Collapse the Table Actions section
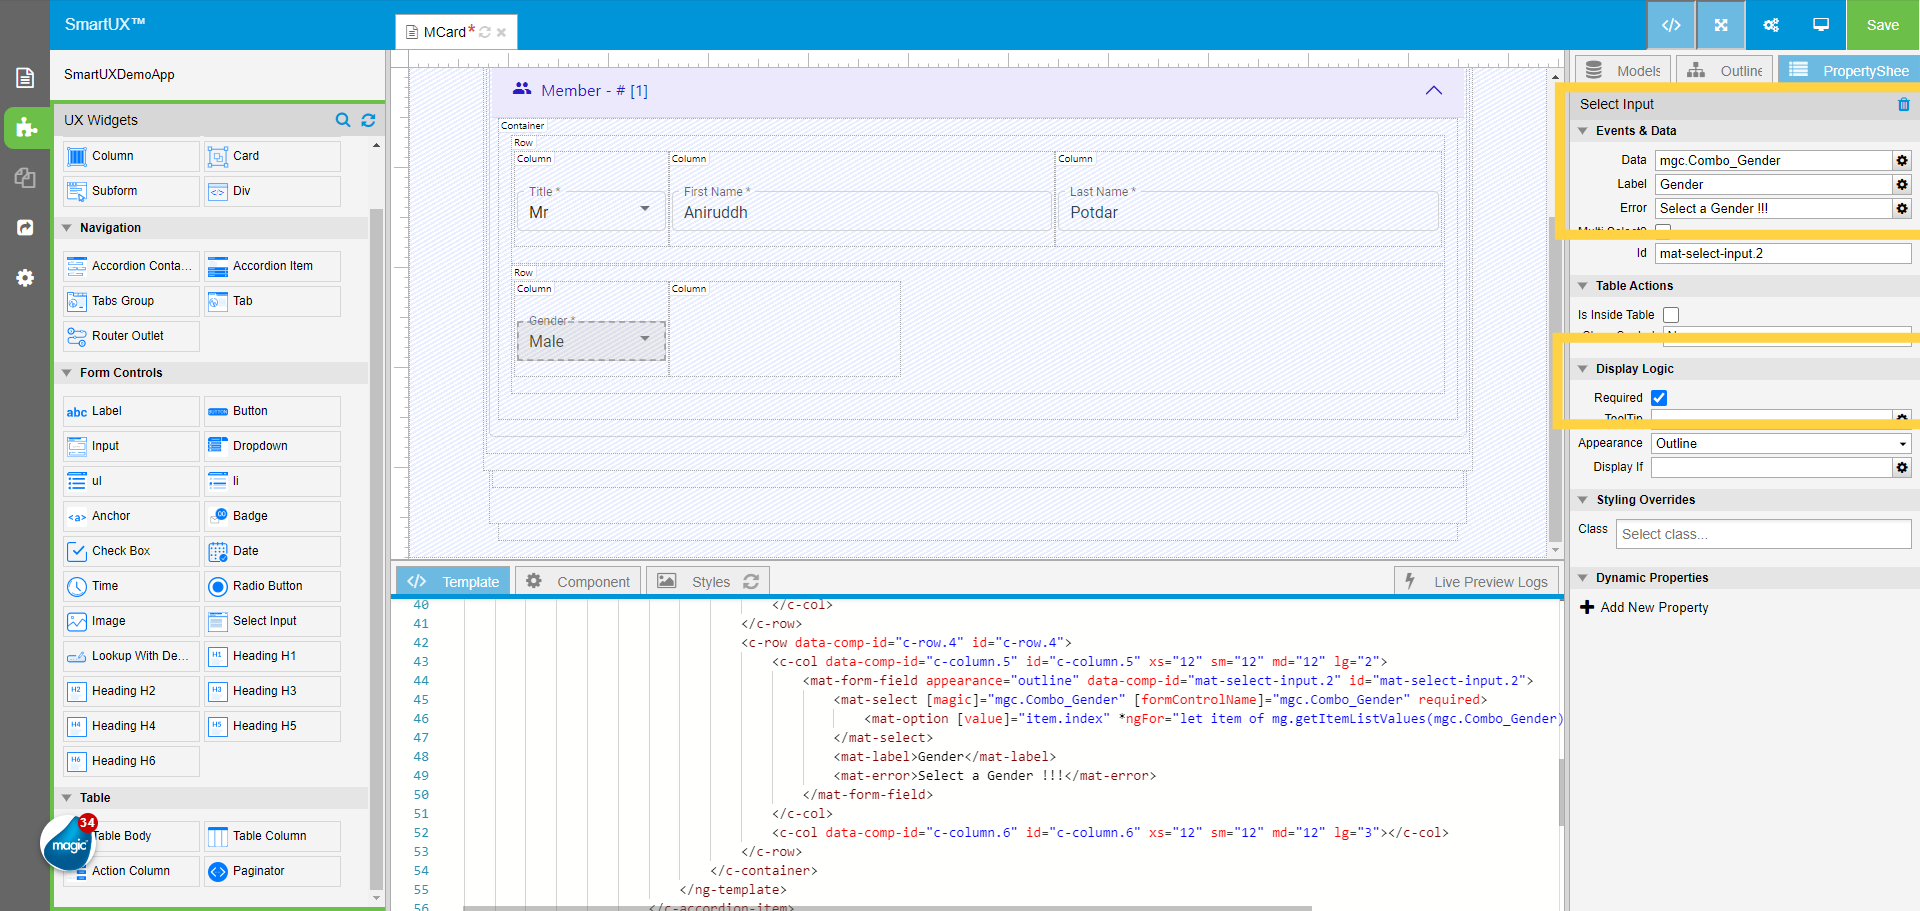The image size is (1920, 911). tap(1583, 285)
